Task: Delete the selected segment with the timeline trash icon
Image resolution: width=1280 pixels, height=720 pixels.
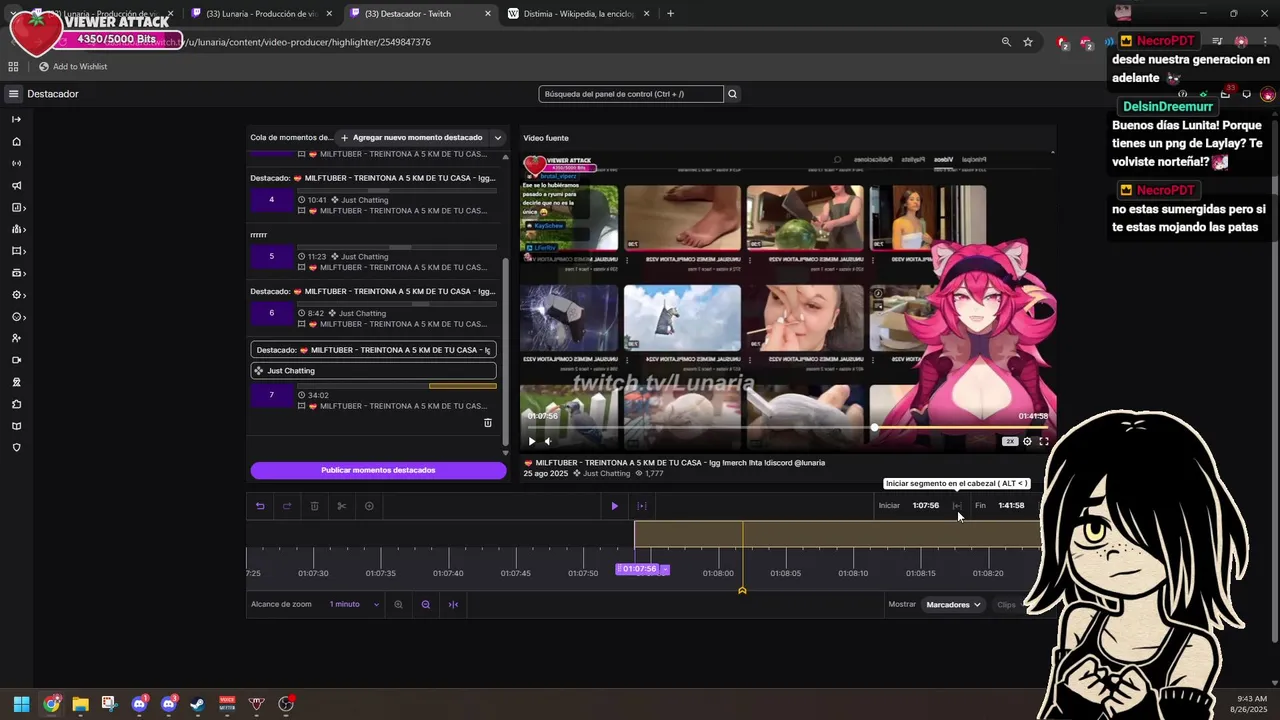Action: tap(314, 506)
